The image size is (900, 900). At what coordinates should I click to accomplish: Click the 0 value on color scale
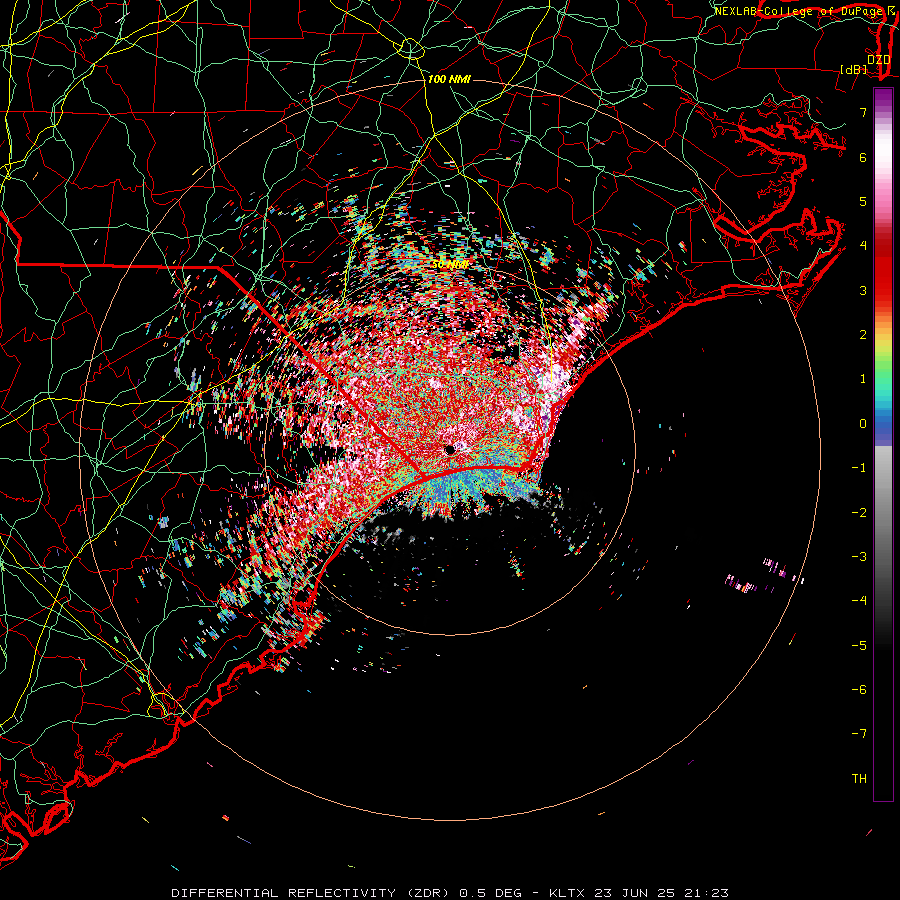click(863, 424)
